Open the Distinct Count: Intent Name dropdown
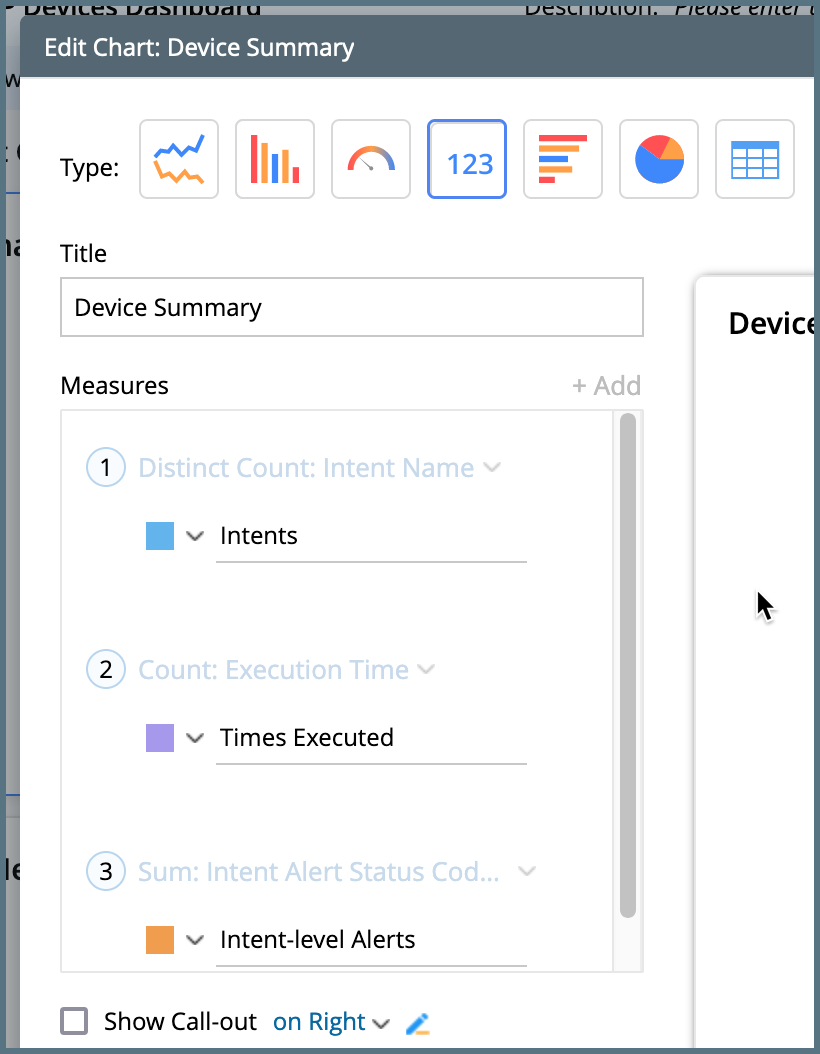 pyautogui.click(x=491, y=467)
